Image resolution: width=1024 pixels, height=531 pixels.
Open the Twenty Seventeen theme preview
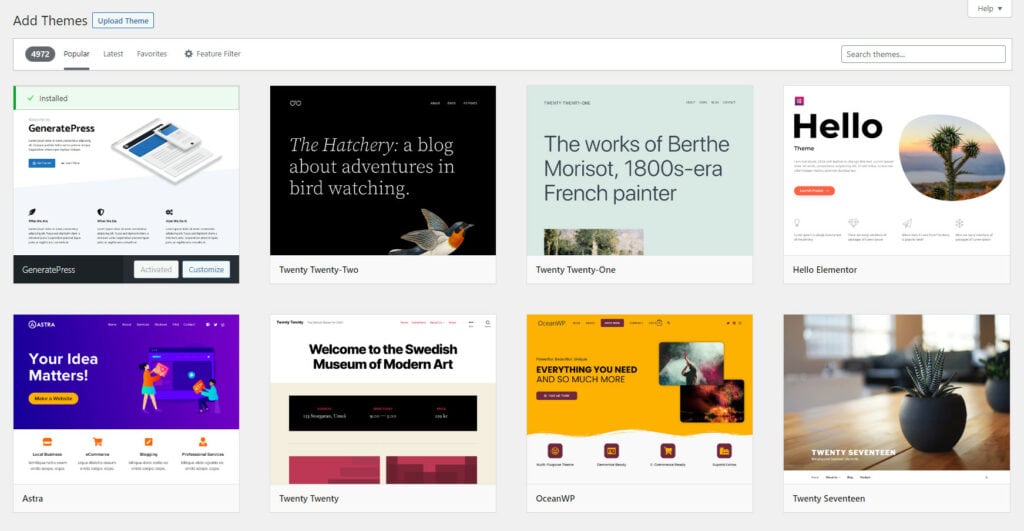[x=897, y=399]
